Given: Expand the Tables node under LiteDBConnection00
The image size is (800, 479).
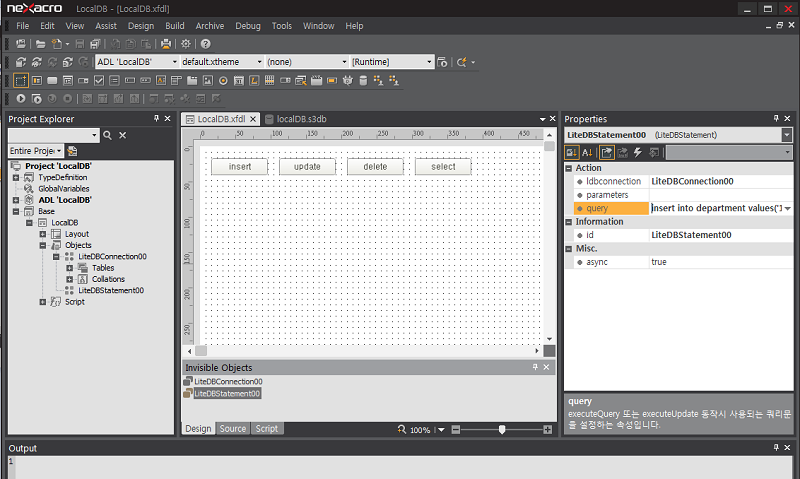Looking at the screenshot, I should [69, 268].
